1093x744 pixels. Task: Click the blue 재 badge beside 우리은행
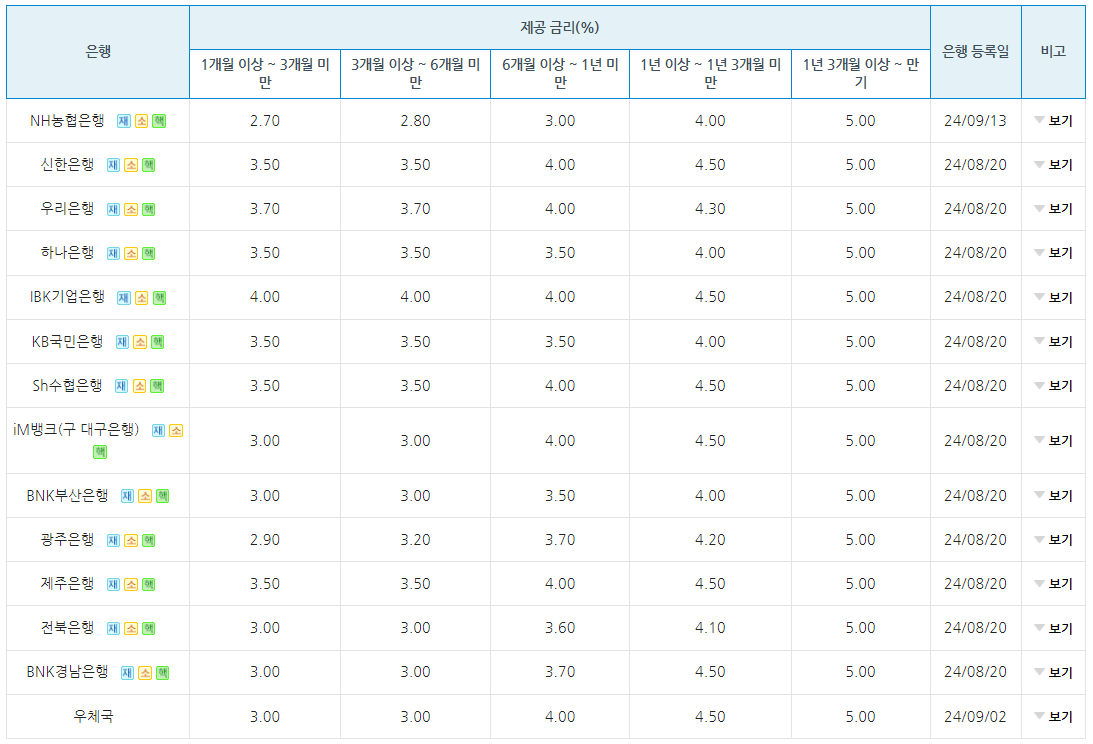(113, 209)
